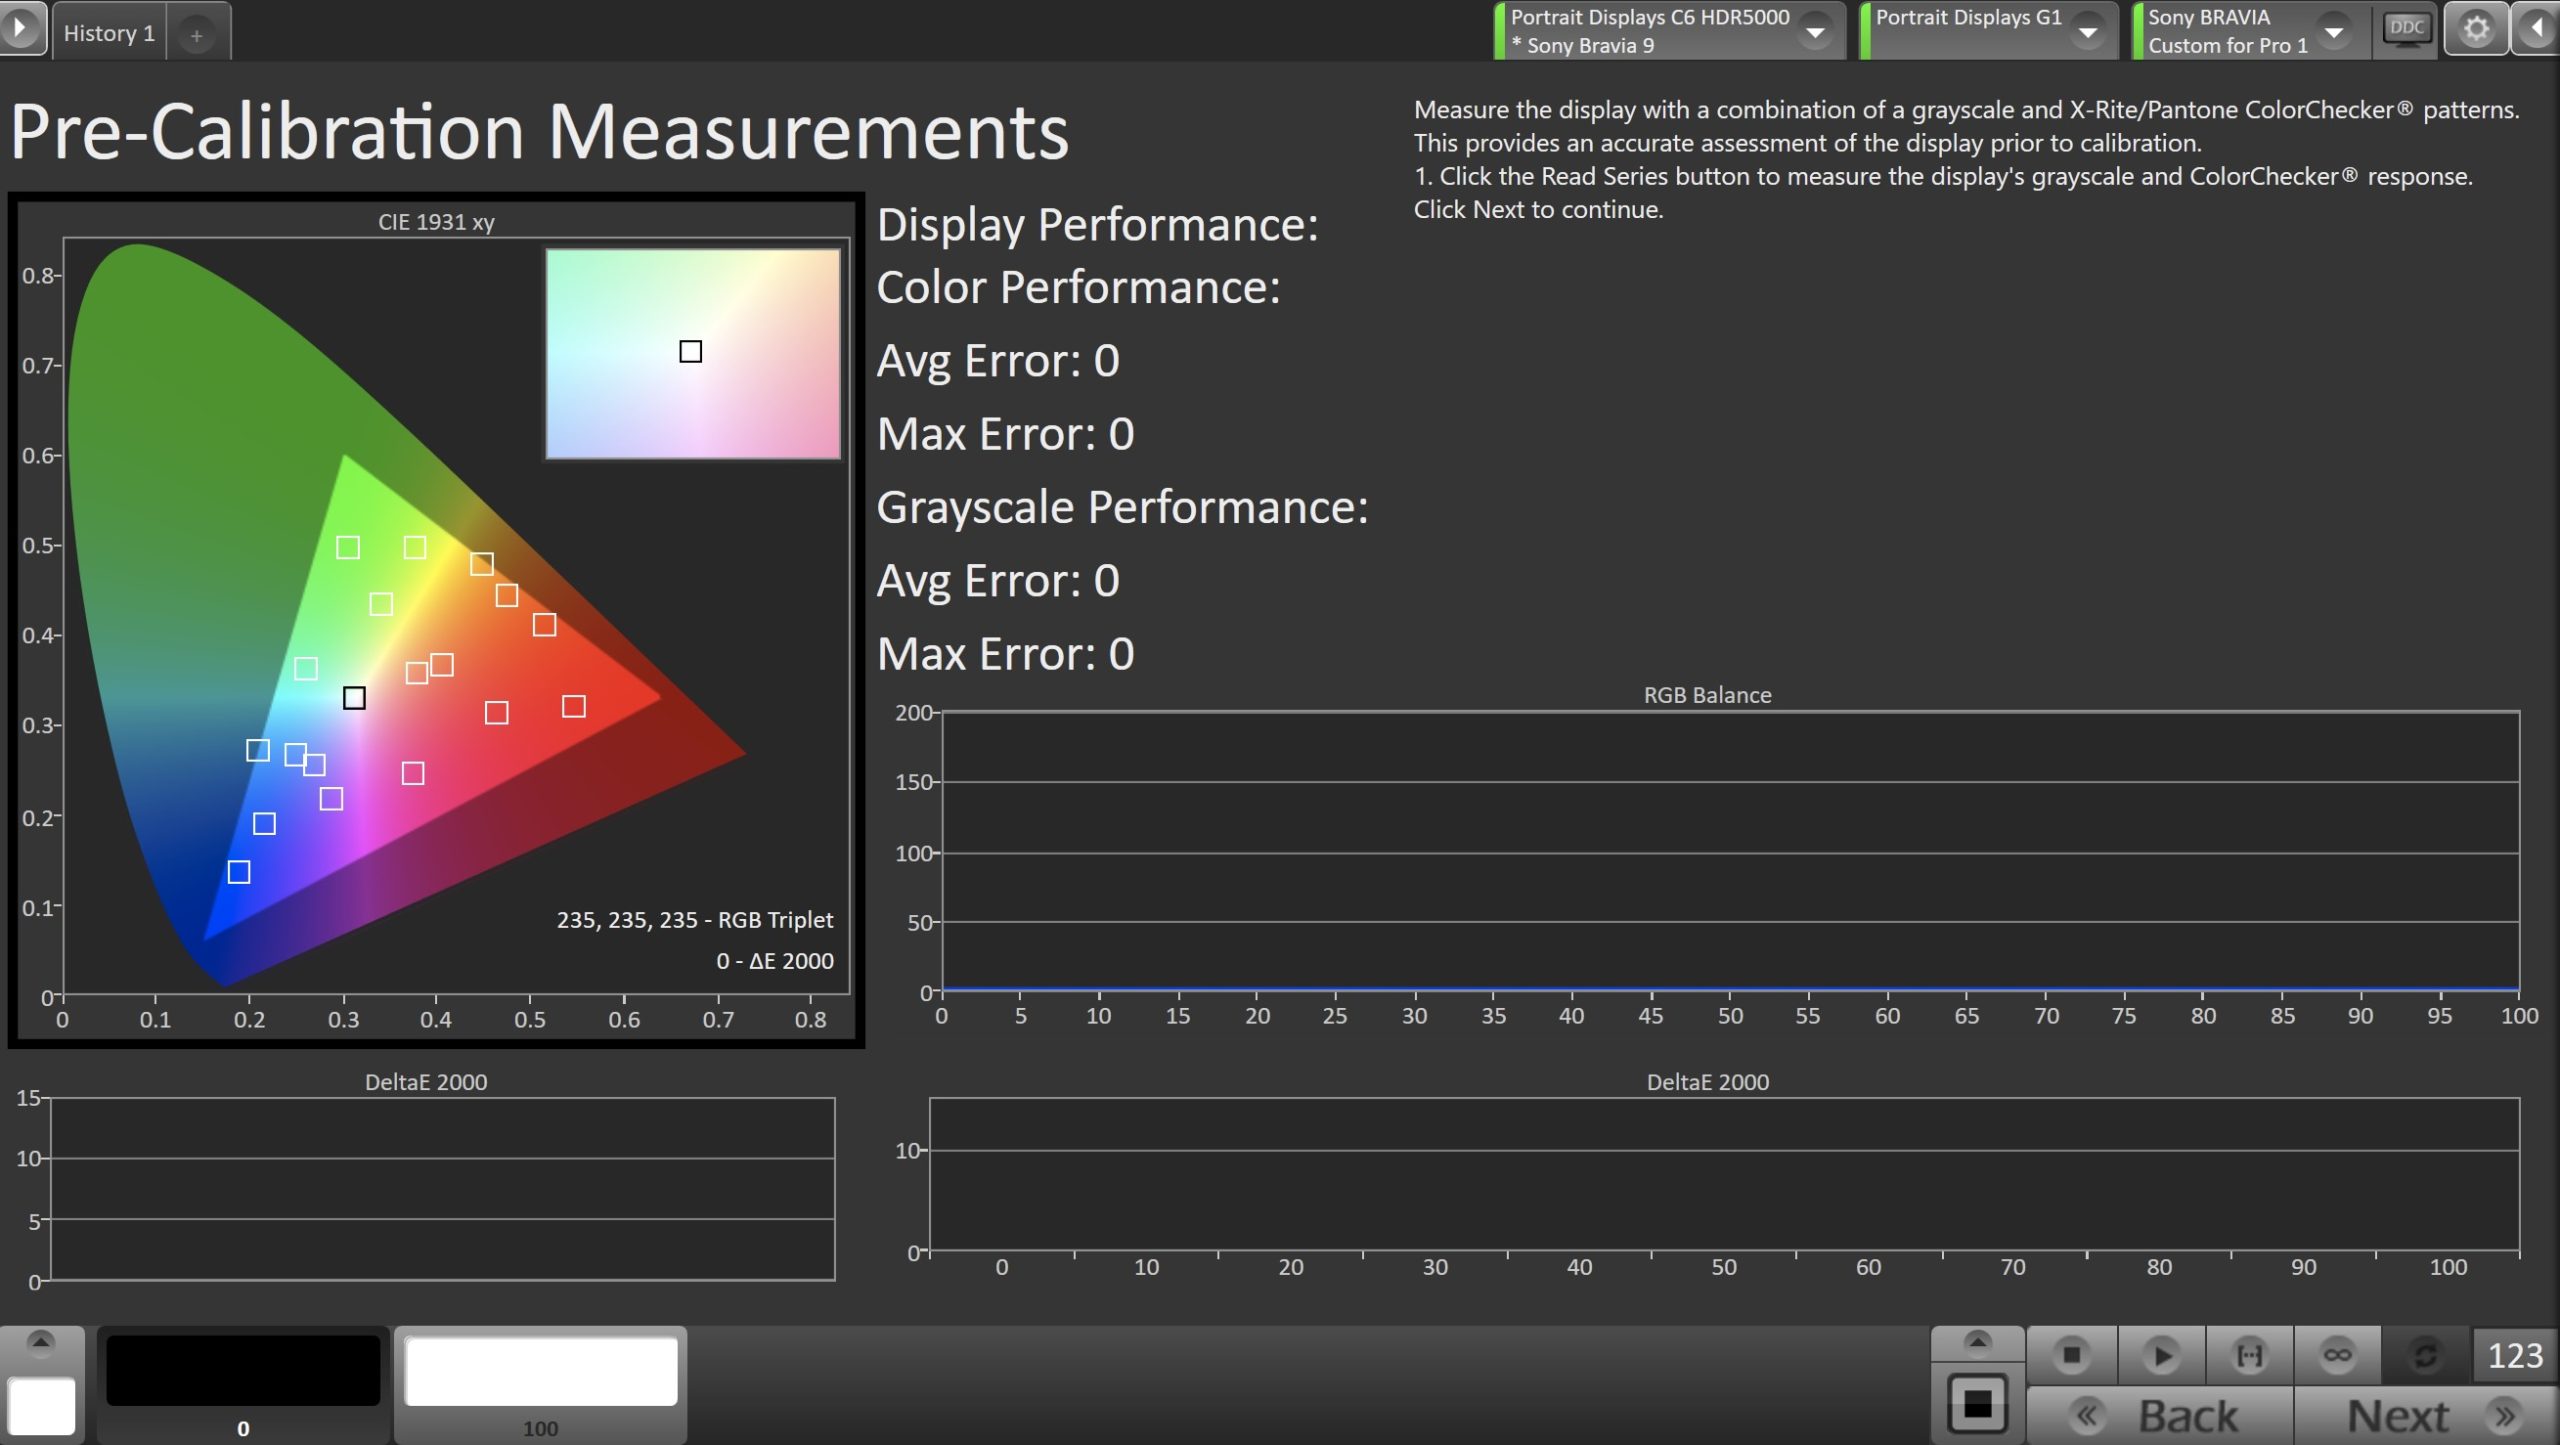Click the pattern window square icon

(1977, 1404)
